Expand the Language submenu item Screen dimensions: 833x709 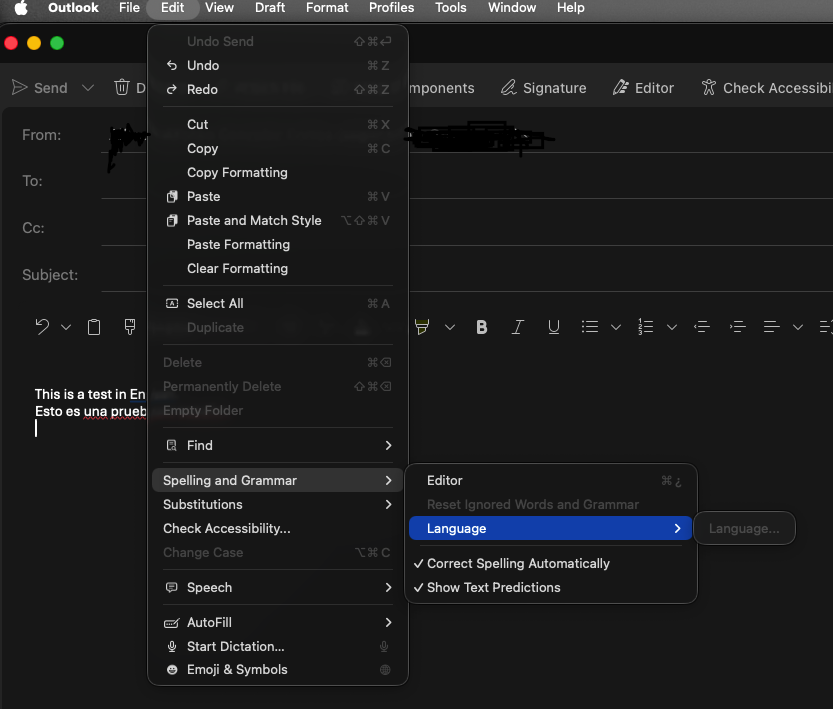tap(550, 528)
